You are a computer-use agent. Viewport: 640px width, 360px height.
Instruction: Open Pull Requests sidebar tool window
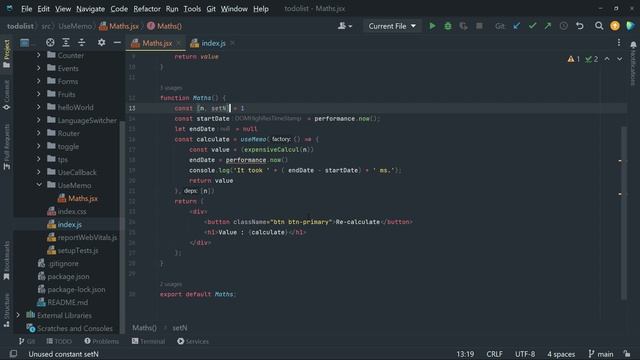click(x=7, y=147)
